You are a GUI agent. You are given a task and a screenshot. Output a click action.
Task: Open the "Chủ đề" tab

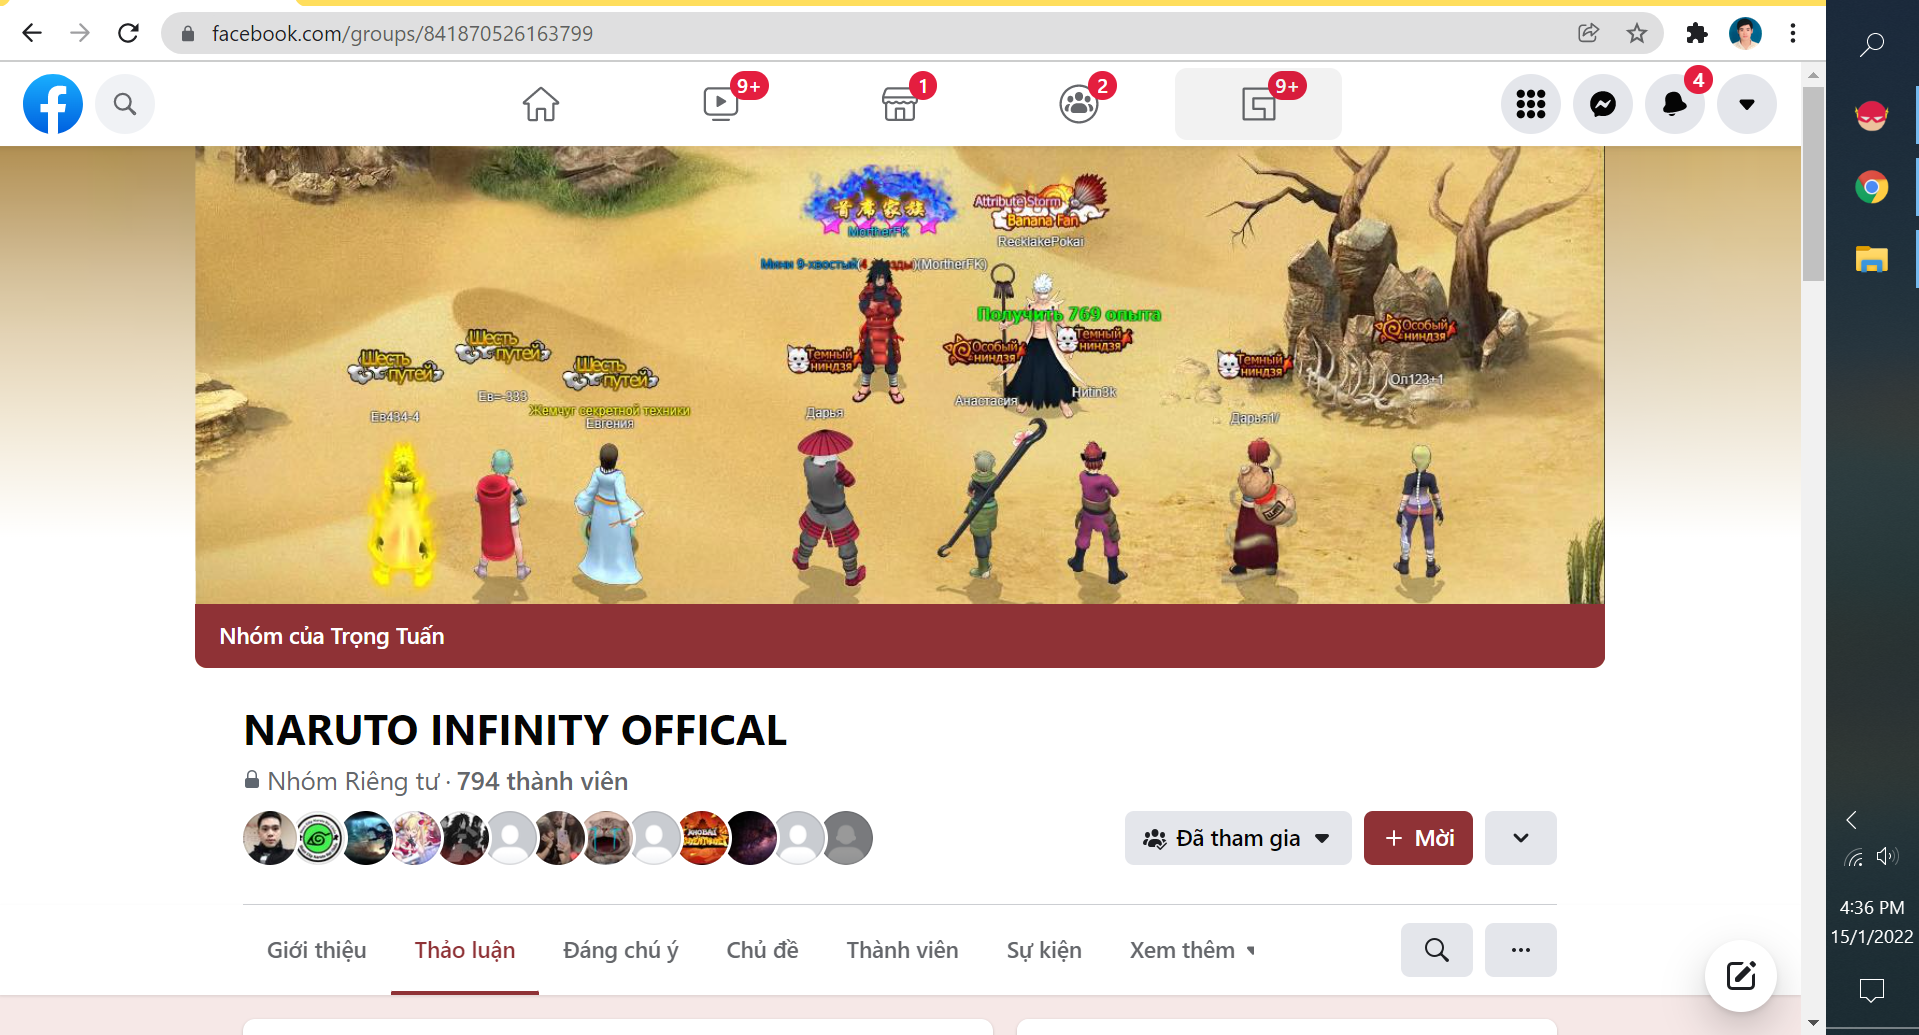point(763,950)
